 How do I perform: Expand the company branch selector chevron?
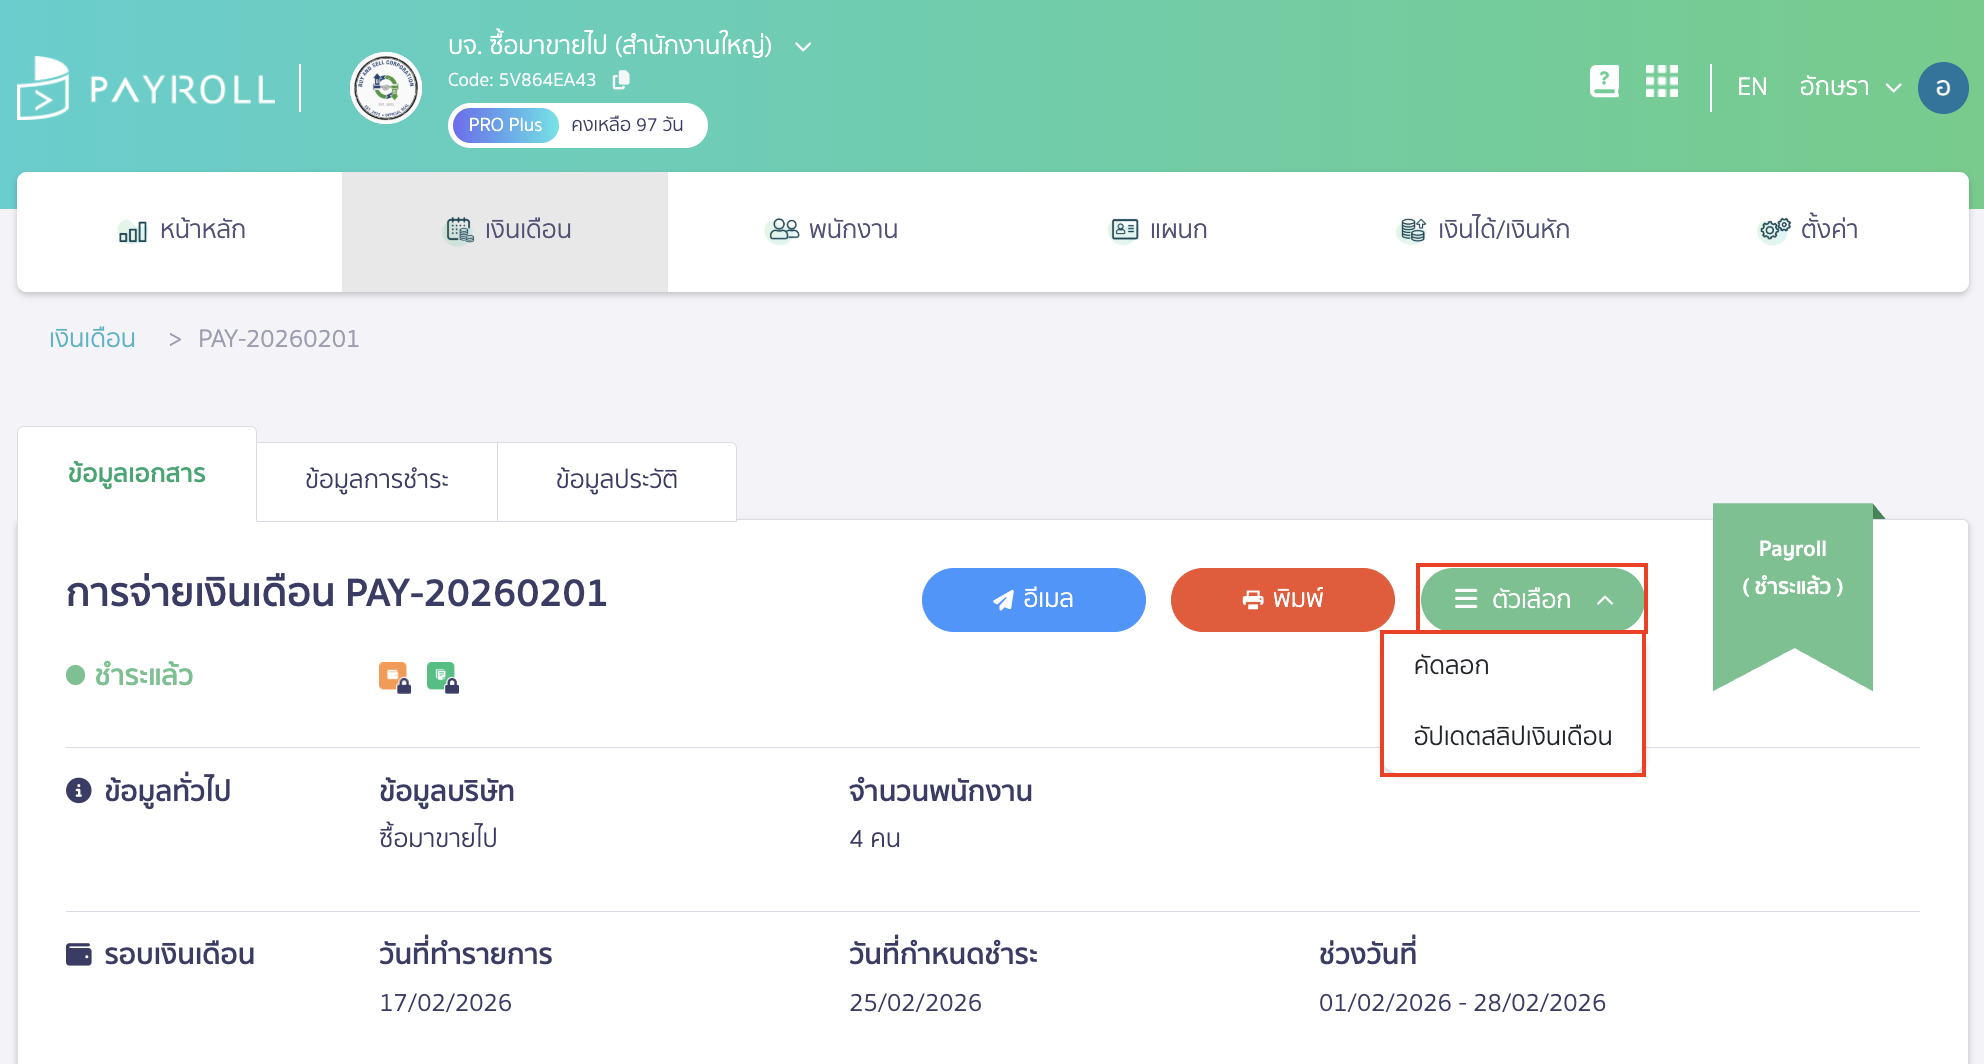click(801, 46)
